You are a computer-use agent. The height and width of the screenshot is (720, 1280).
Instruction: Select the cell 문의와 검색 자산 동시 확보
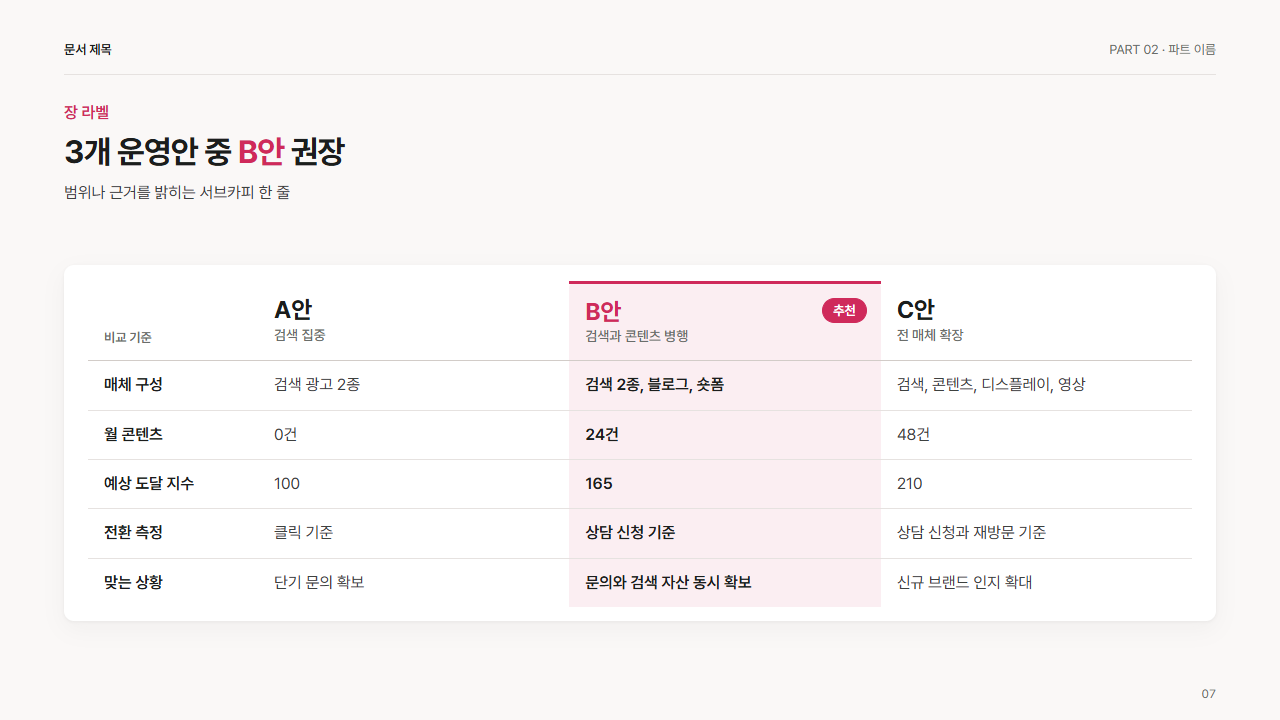click(x=668, y=581)
